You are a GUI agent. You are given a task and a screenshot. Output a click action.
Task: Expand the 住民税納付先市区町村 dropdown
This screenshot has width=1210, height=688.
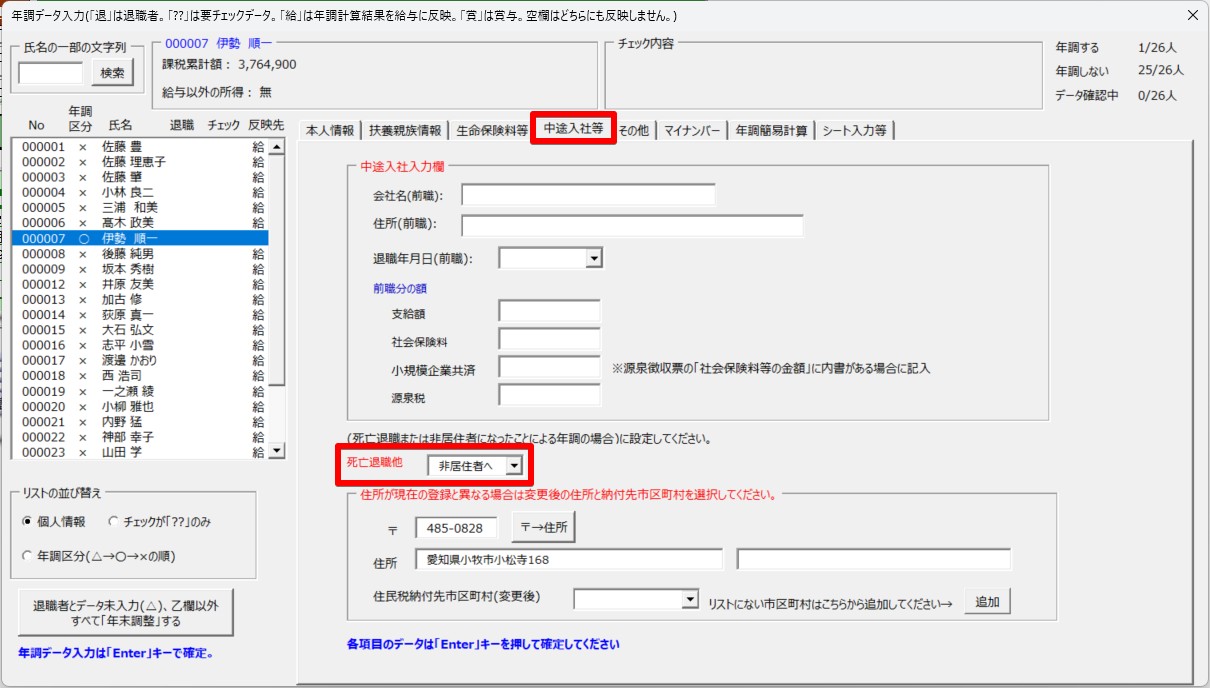689,599
